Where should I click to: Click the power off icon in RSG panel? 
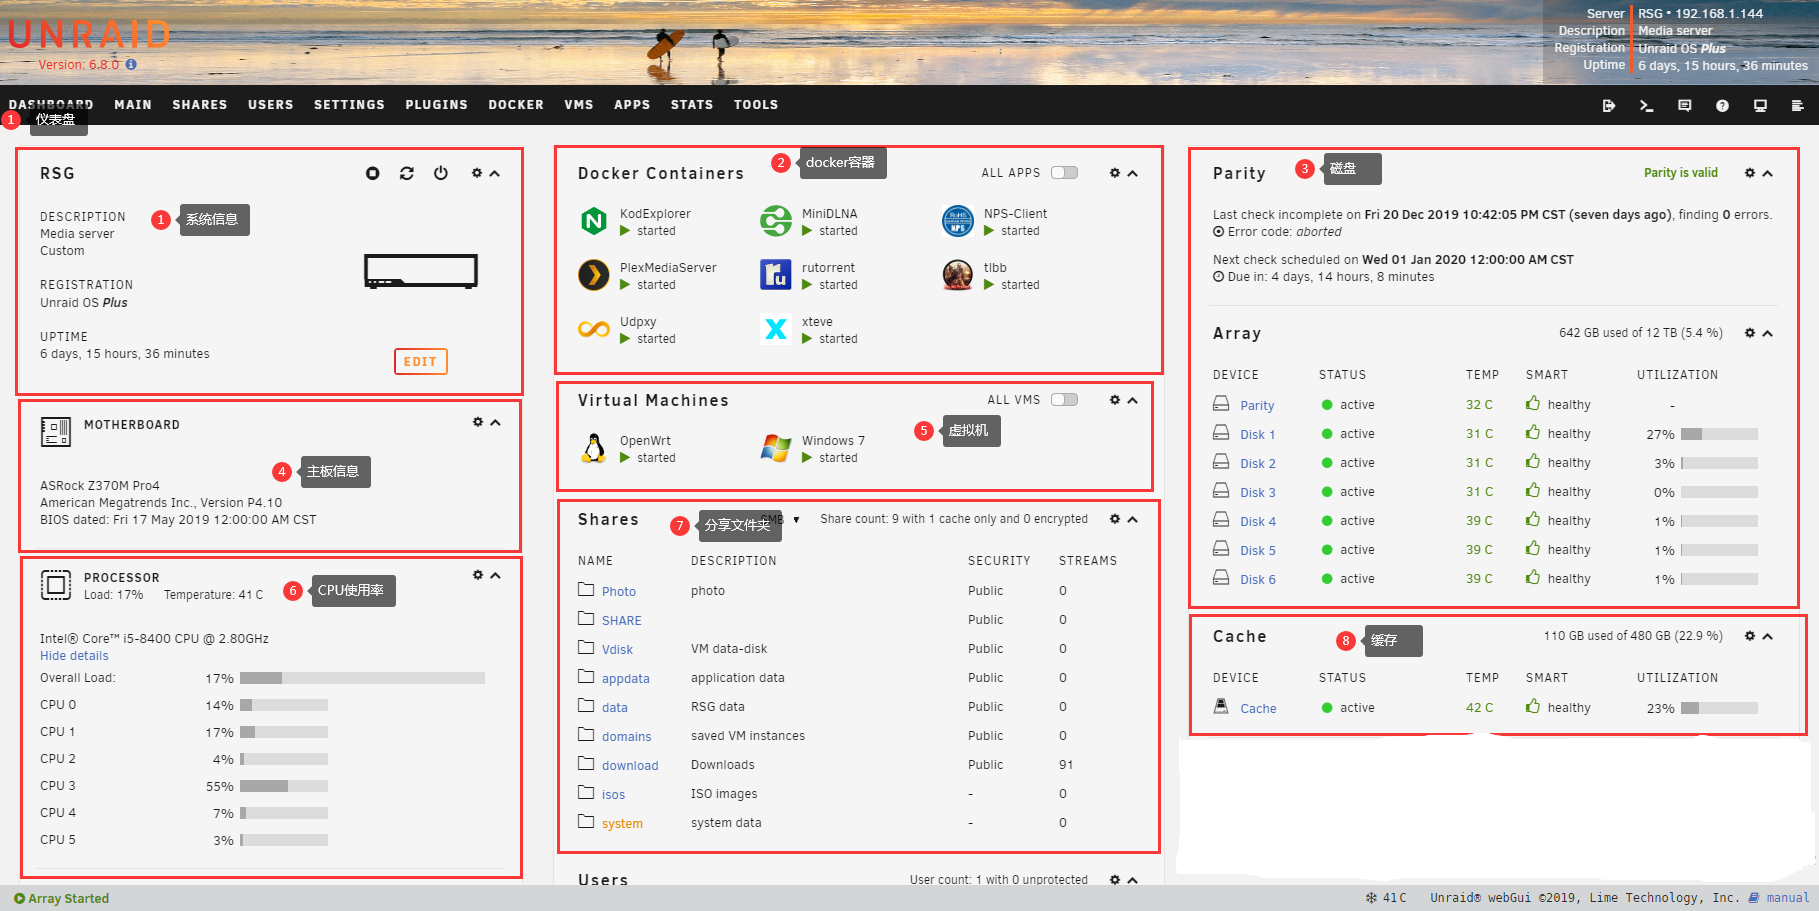click(x=441, y=173)
